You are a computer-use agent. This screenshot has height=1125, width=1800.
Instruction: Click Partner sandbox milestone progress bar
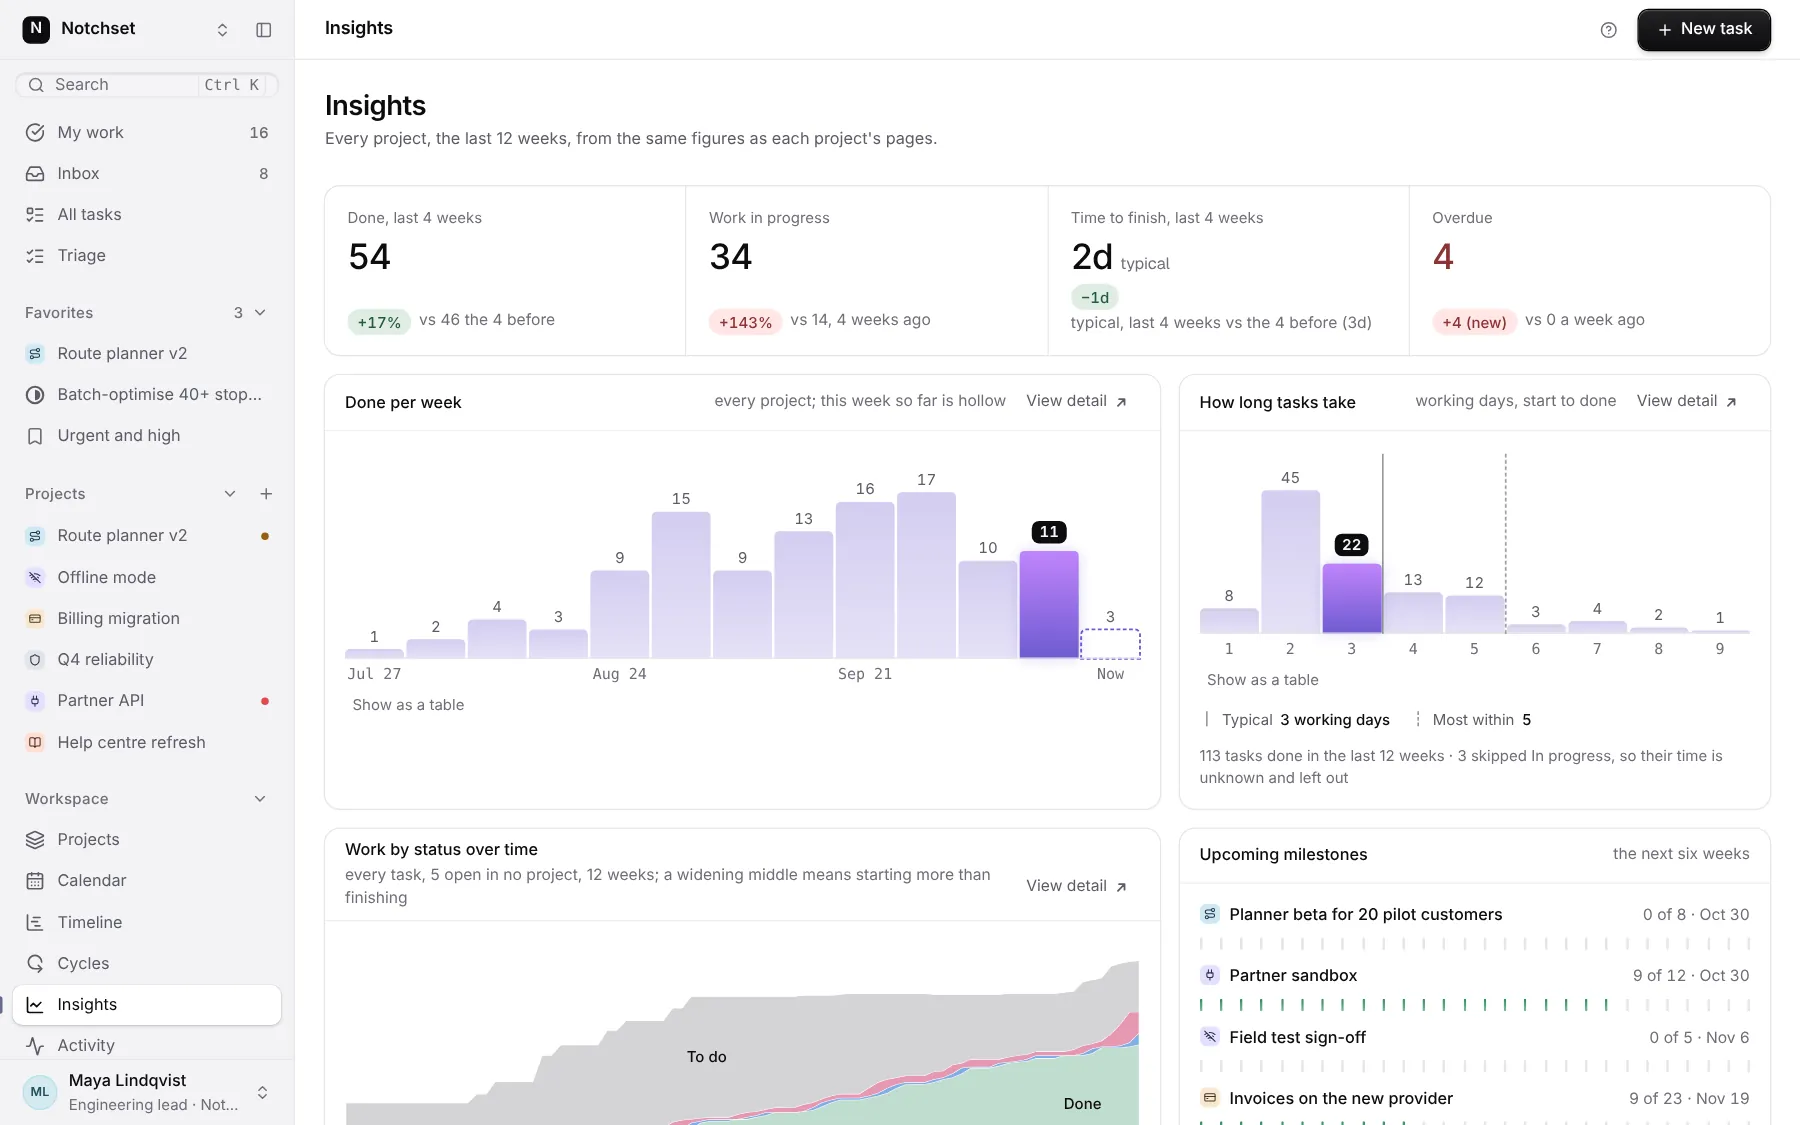click(x=1475, y=1005)
